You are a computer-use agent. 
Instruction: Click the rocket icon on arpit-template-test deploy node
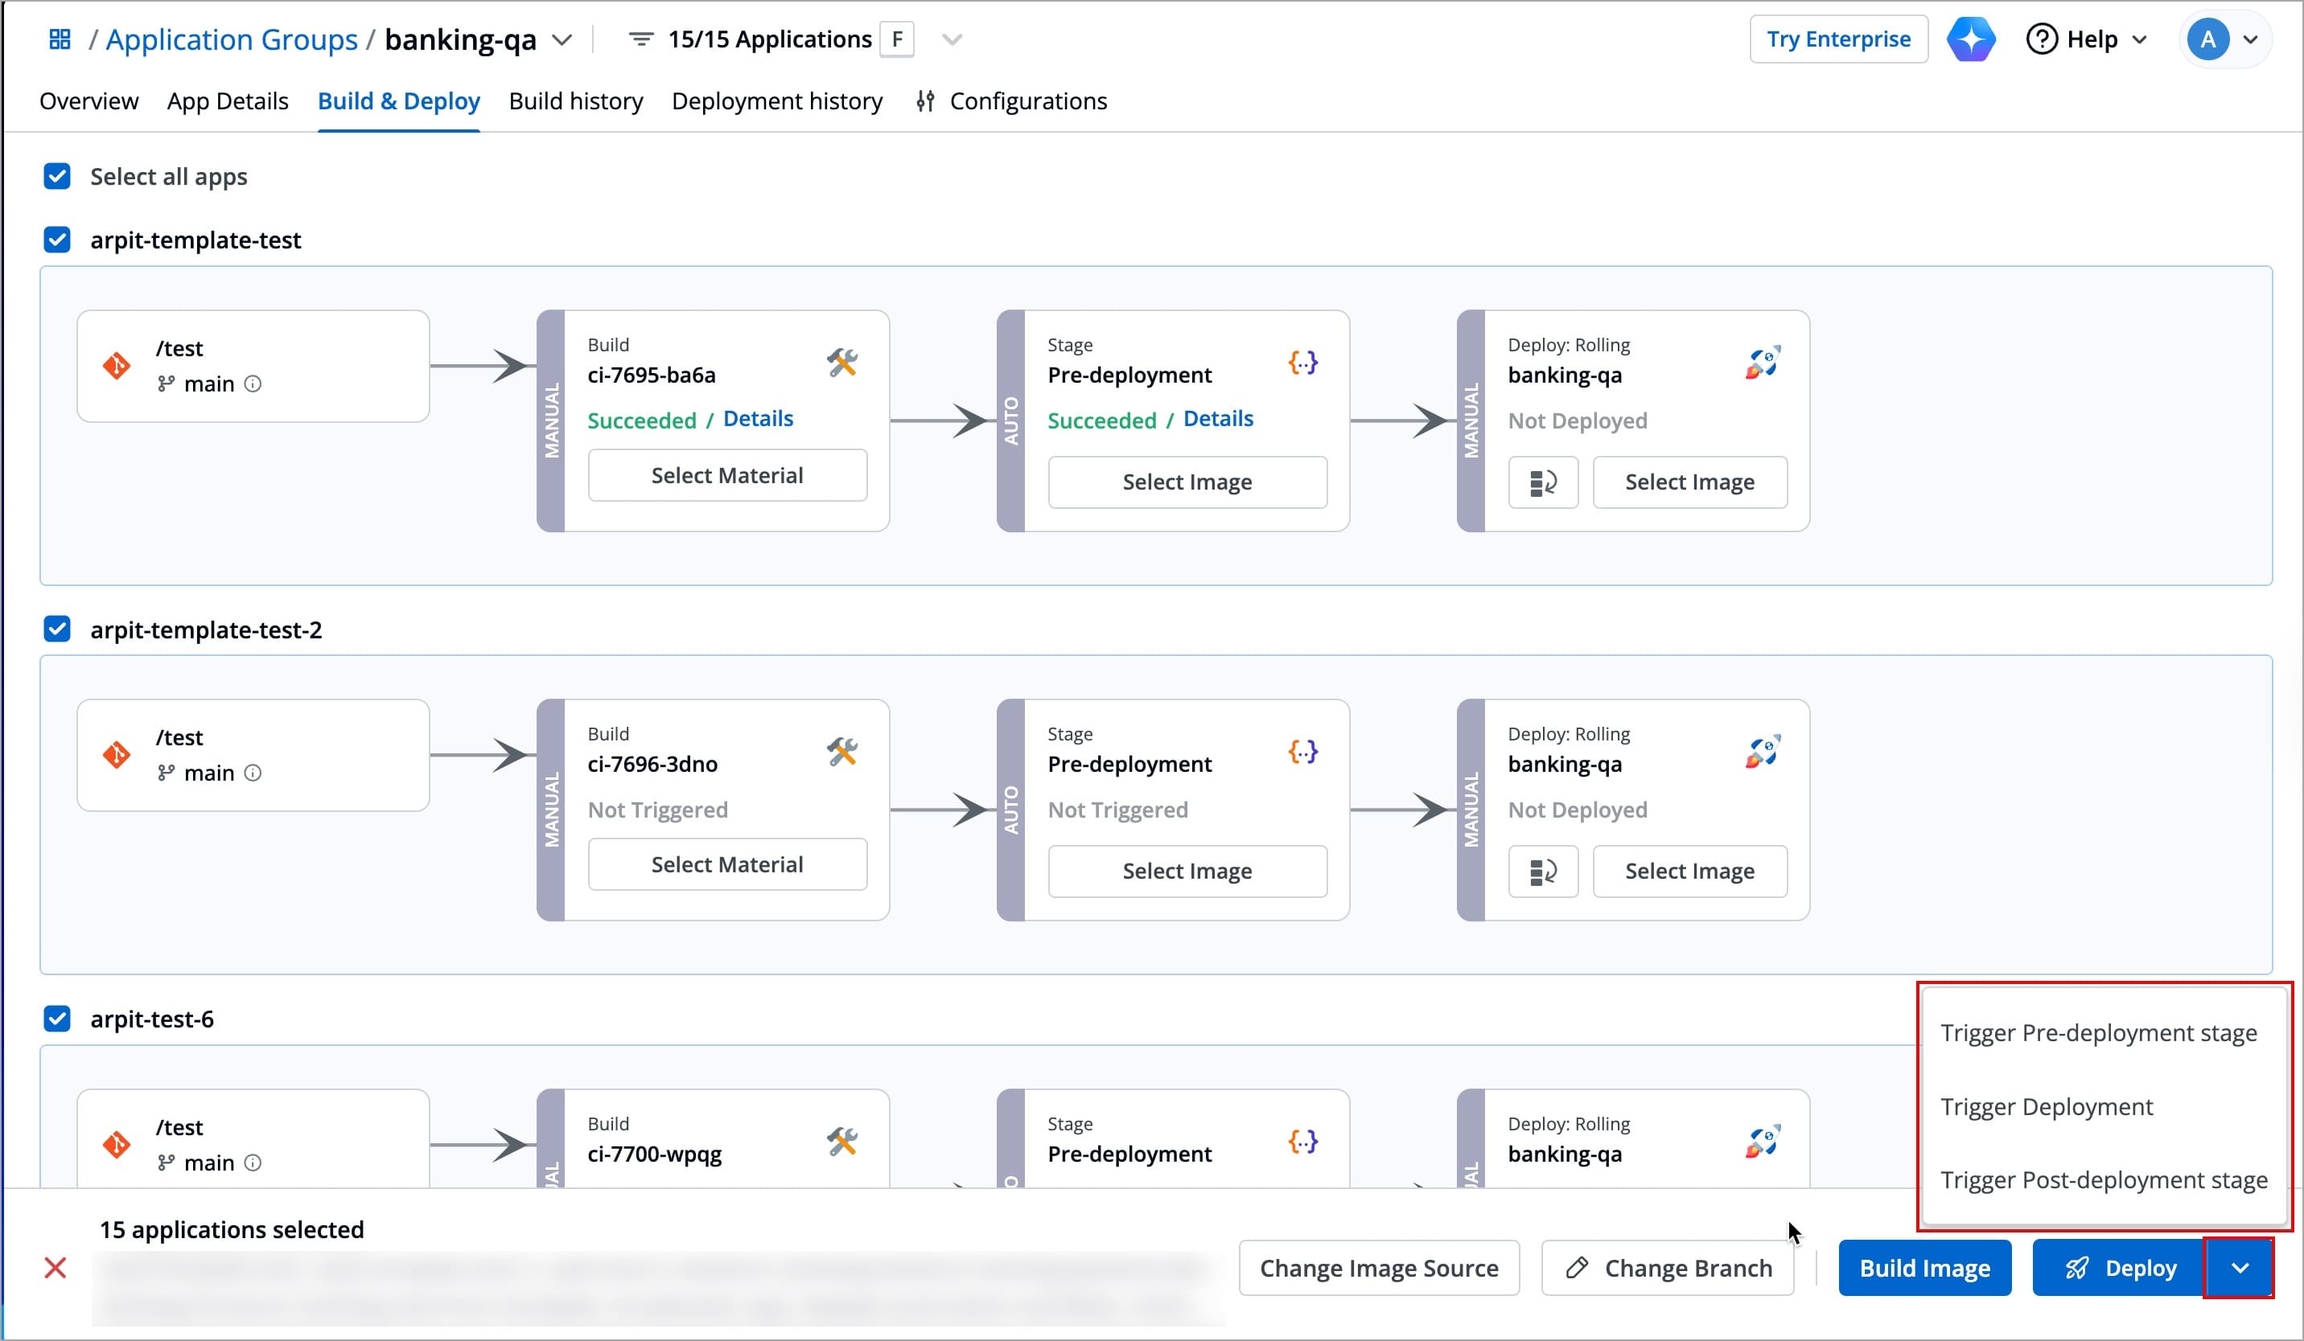pyautogui.click(x=1762, y=363)
